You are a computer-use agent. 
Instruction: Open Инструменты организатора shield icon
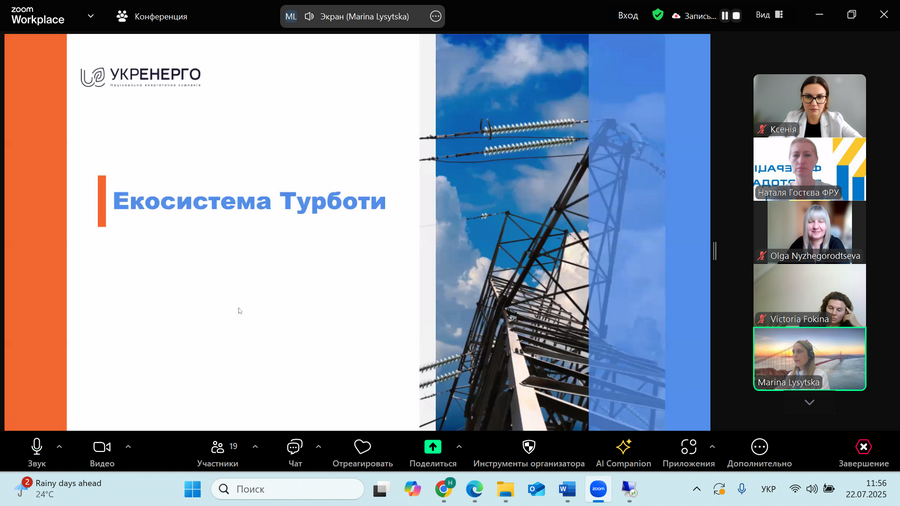tap(529, 446)
